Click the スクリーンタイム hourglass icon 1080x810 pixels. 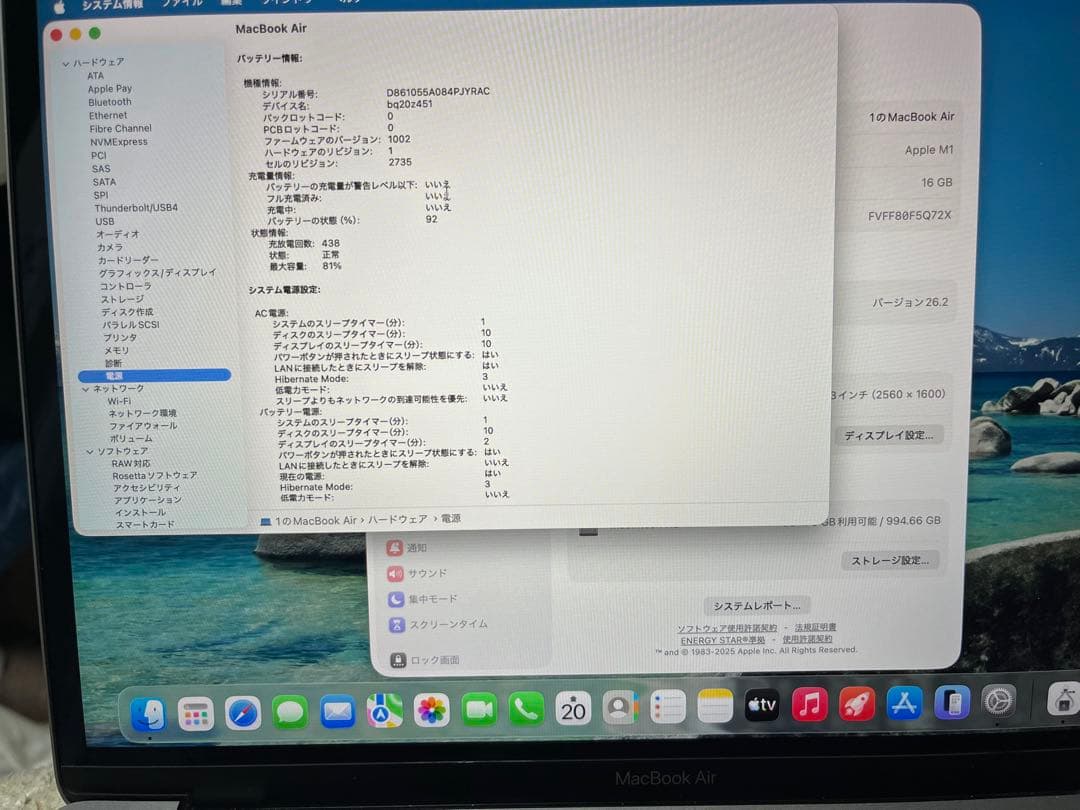[x=397, y=625]
